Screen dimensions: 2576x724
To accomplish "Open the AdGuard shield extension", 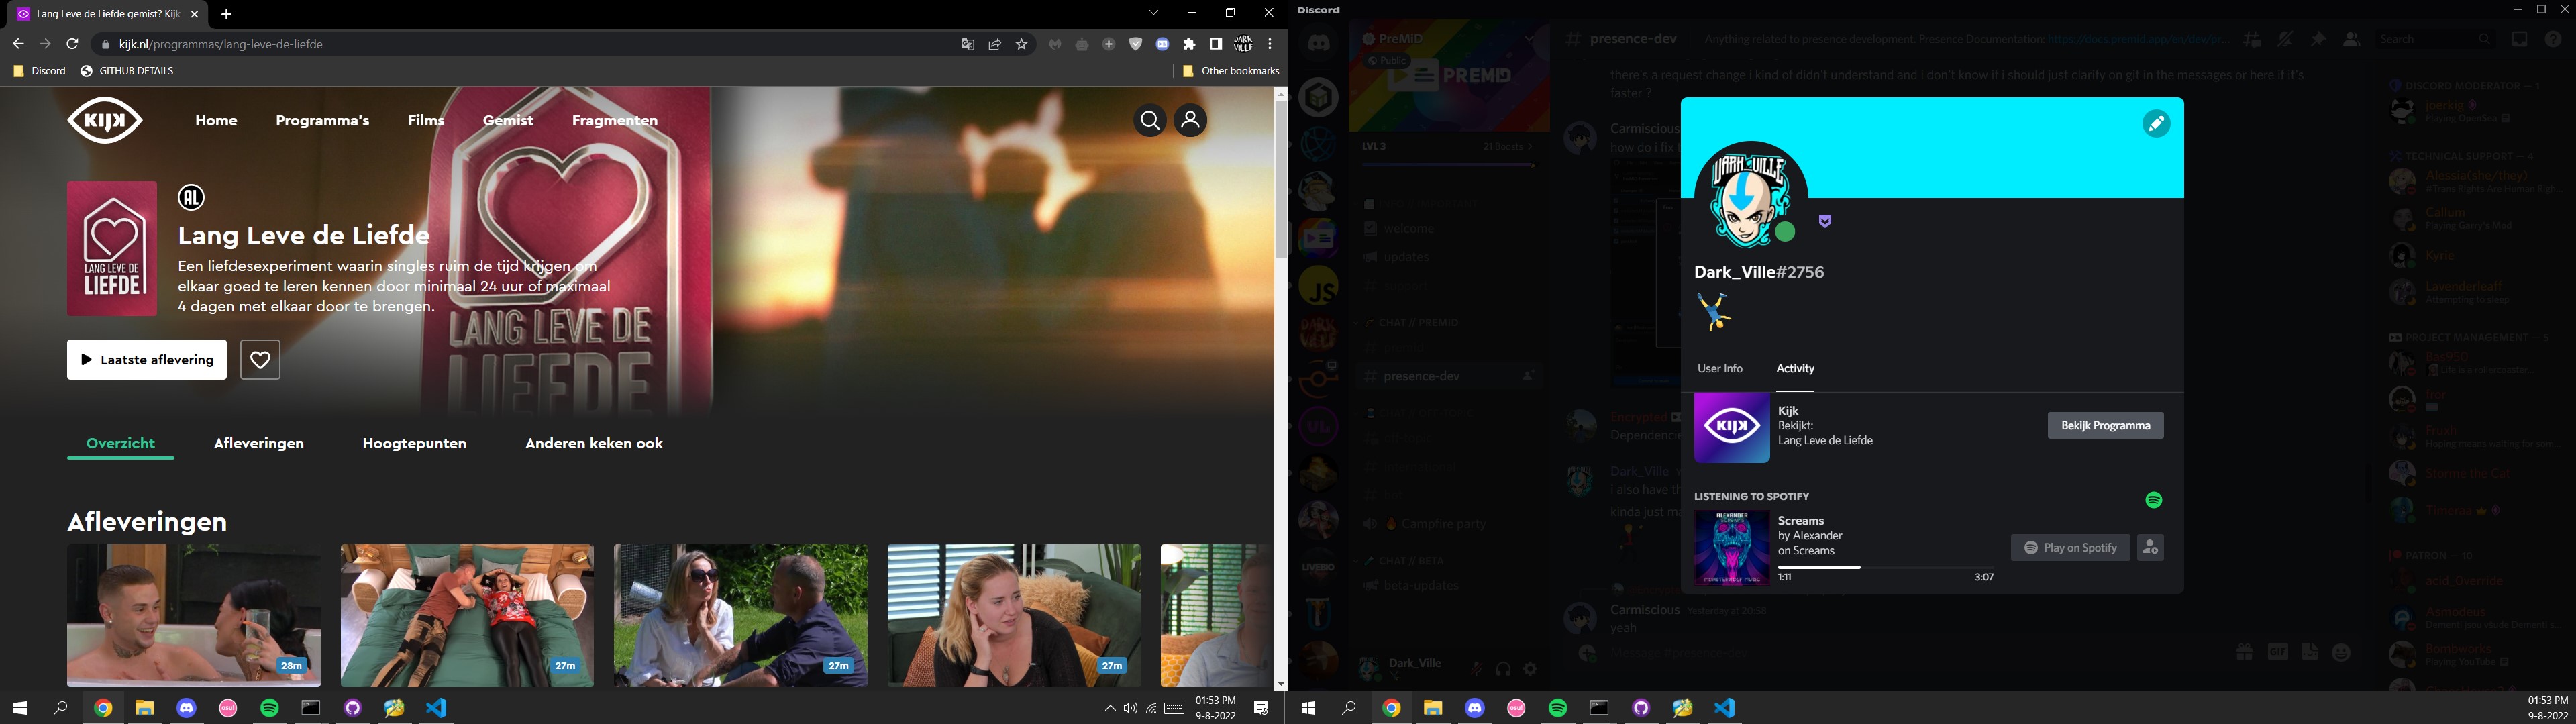I will click(1136, 44).
